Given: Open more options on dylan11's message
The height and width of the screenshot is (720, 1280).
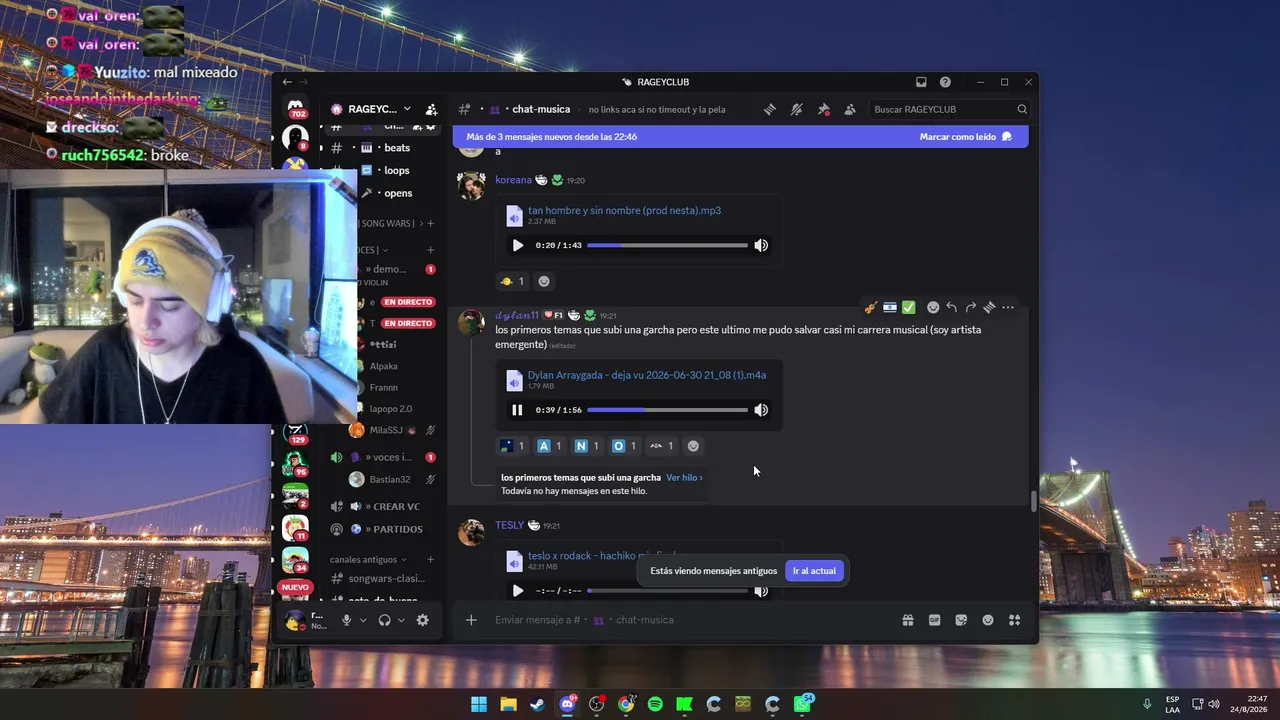Looking at the screenshot, I should (x=1008, y=308).
